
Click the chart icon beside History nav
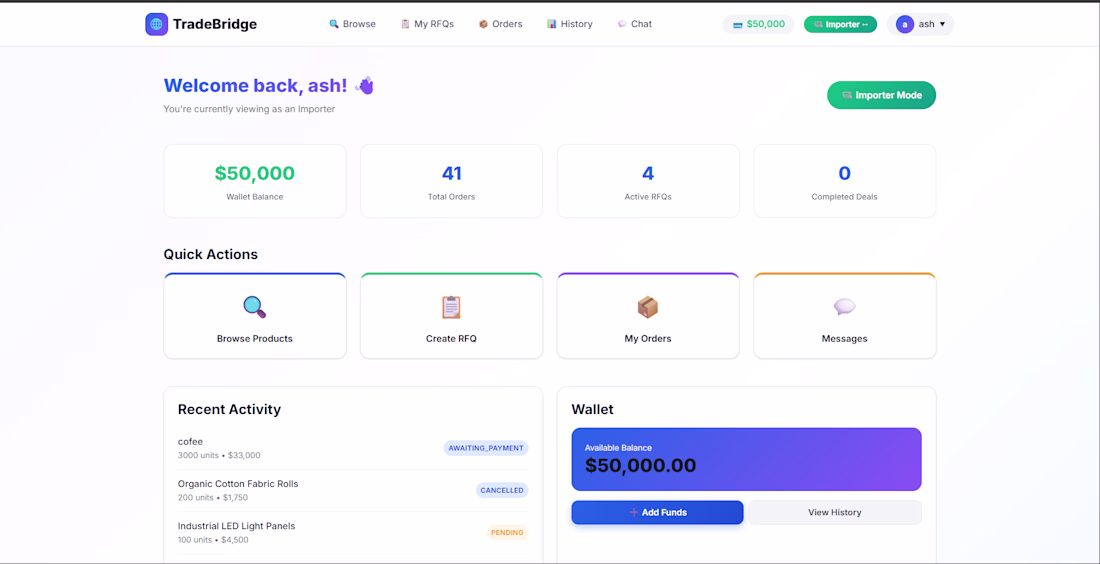point(552,24)
